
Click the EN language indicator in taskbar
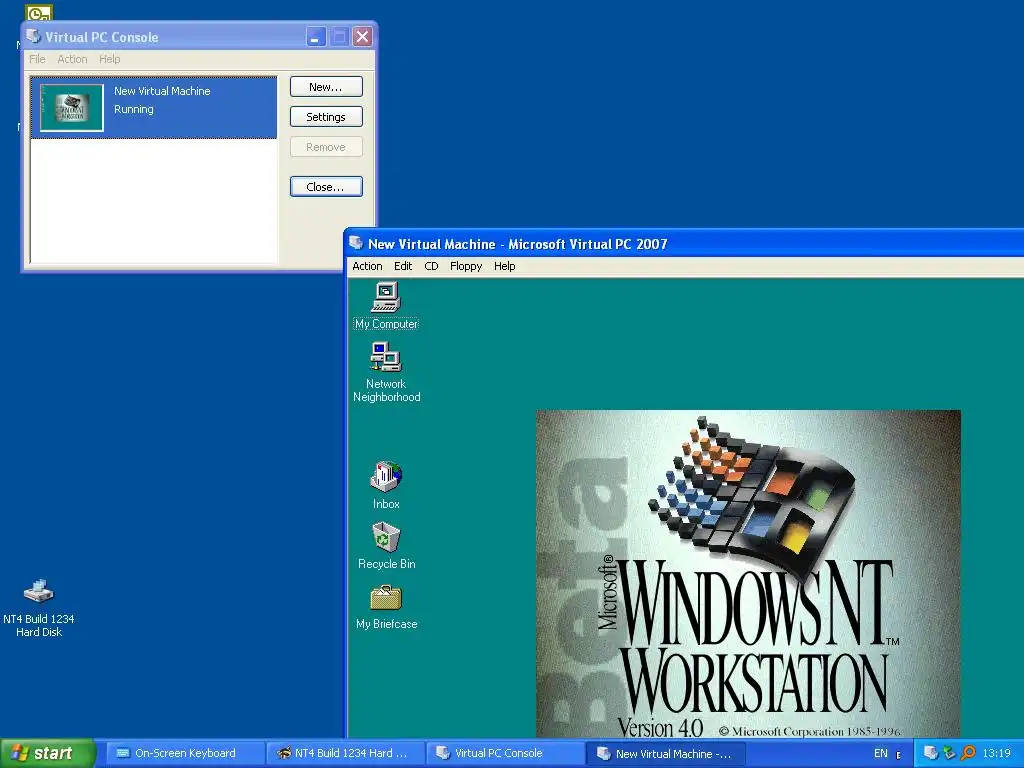pyautogui.click(x=880, y=753)
